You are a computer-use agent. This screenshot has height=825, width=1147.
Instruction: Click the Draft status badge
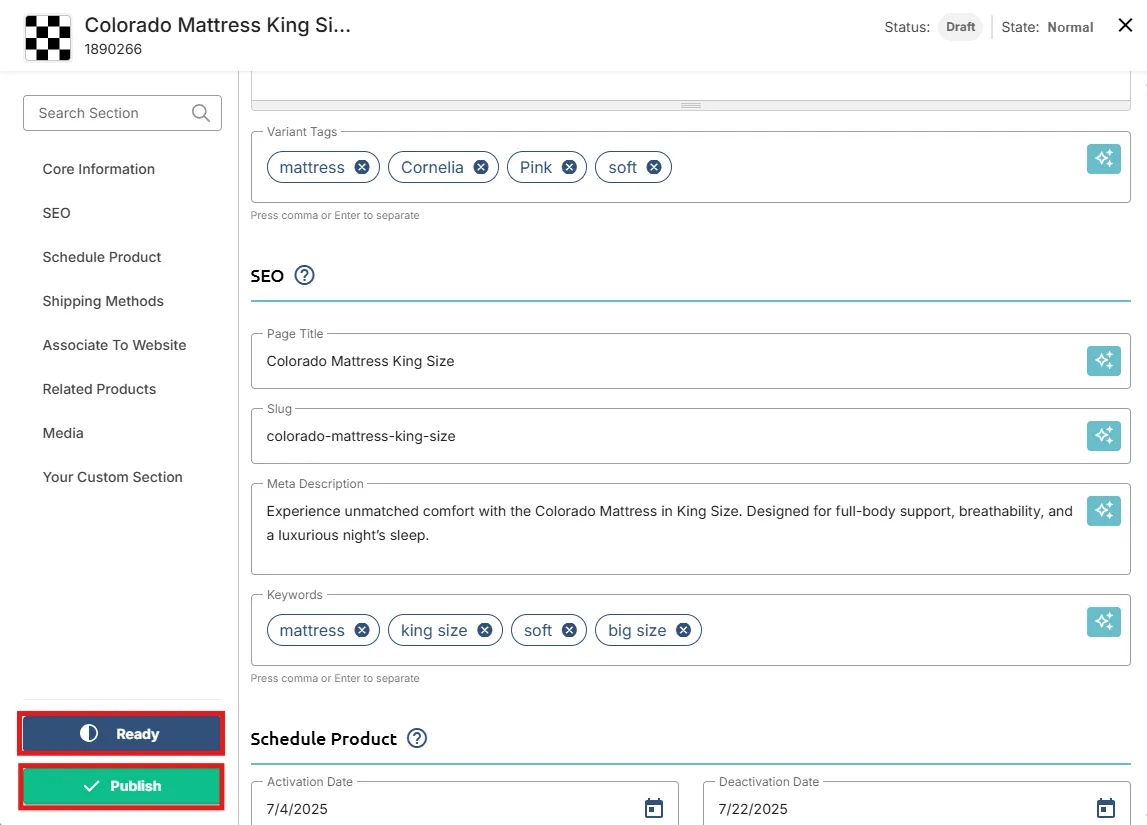tap(960, 27)
